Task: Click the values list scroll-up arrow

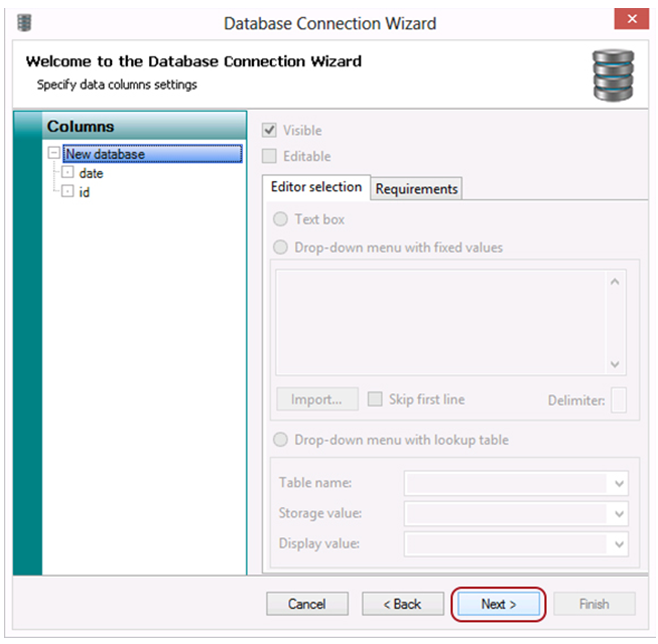Action: [615, 282]
